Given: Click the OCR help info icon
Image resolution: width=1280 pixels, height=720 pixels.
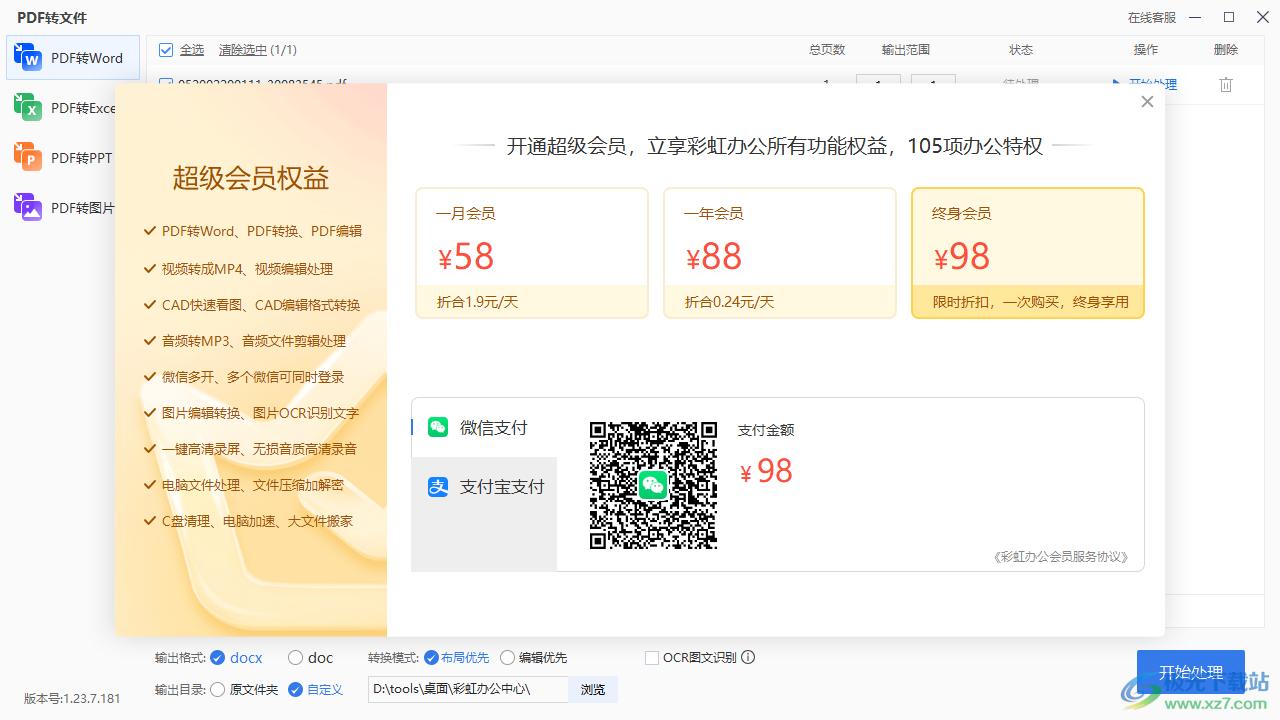Looking at the screenshot, I should 748,658.
